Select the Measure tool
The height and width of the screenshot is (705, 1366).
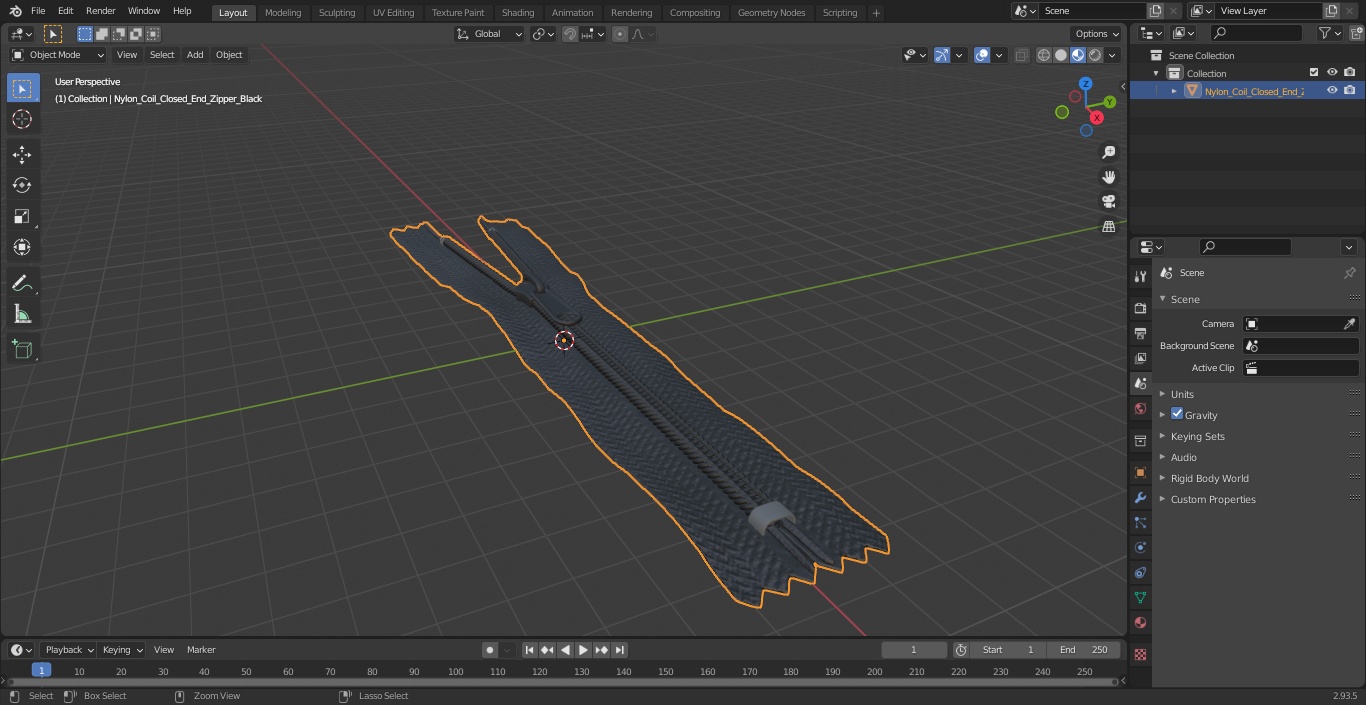tap(22, 315)
